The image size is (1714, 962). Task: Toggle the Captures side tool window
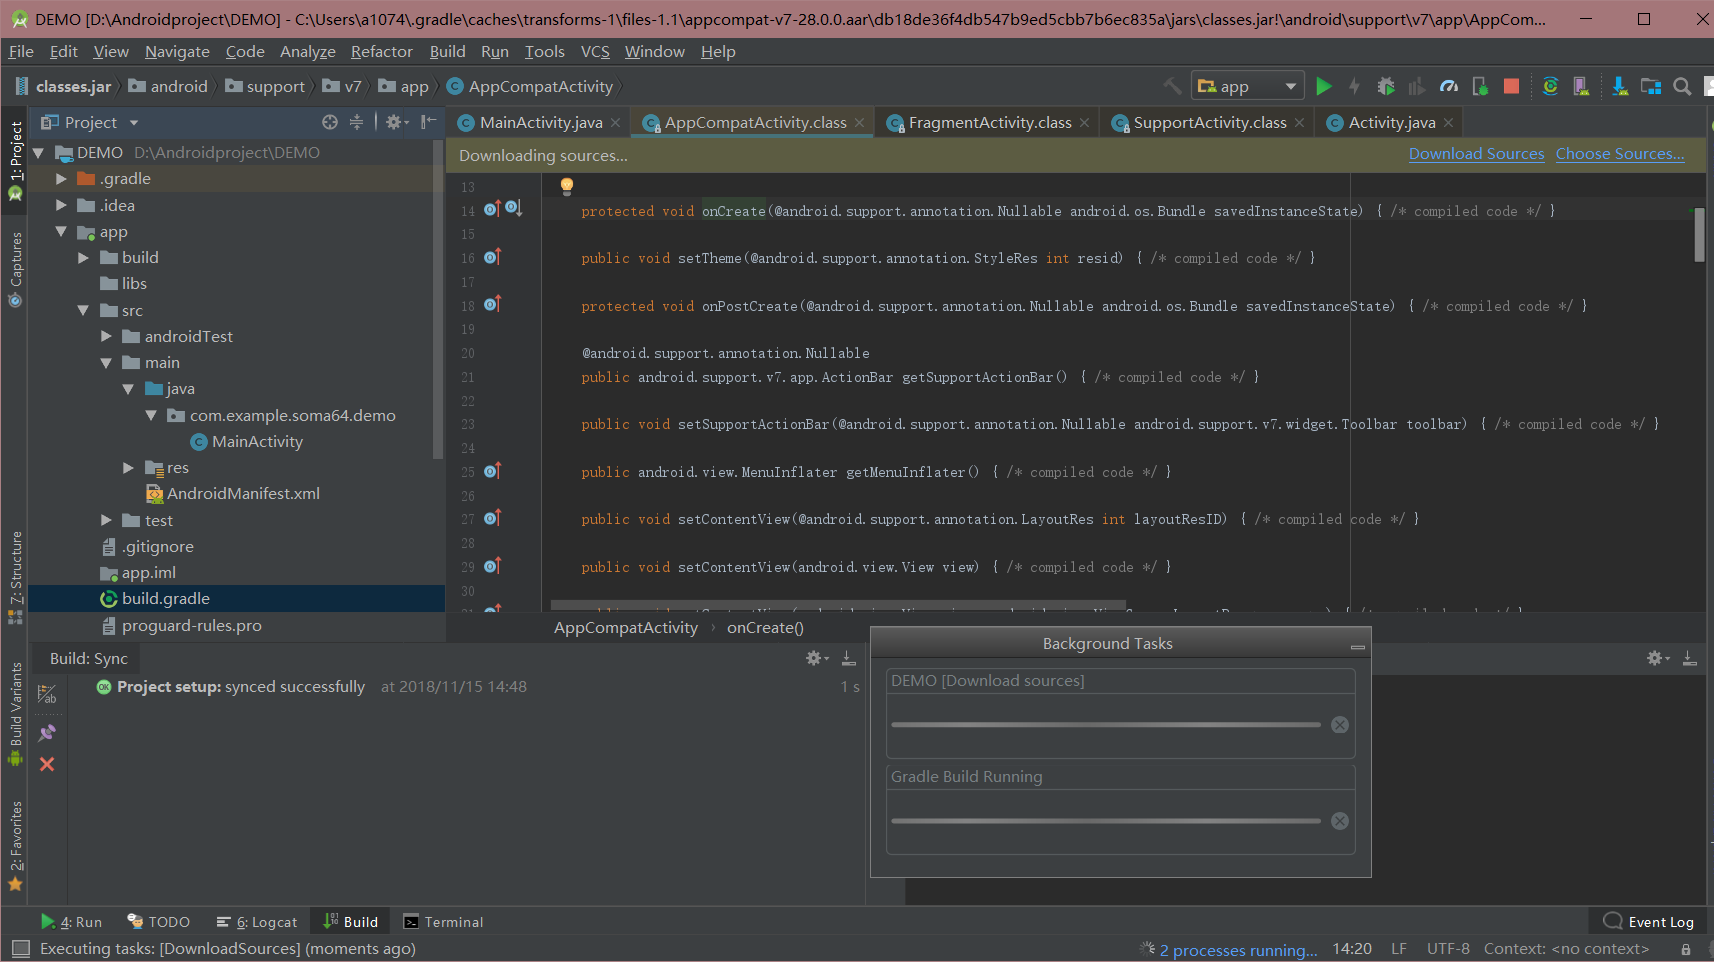coord(16,270)
